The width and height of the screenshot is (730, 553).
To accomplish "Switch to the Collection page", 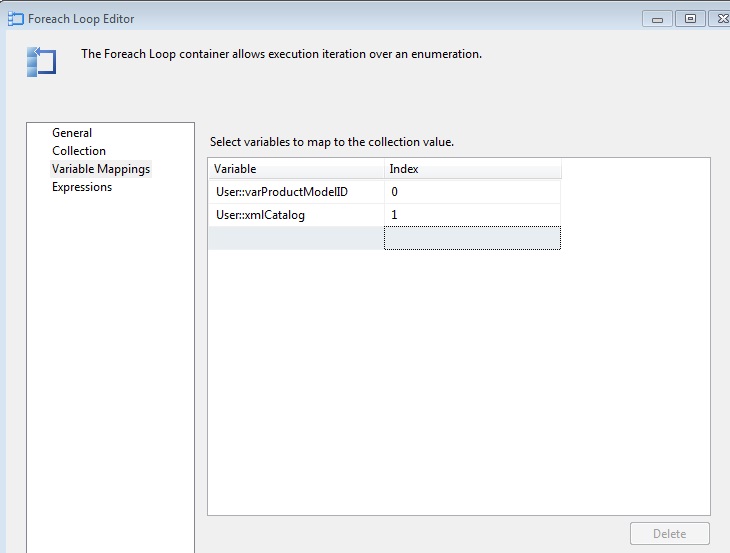I will (79, 151).
